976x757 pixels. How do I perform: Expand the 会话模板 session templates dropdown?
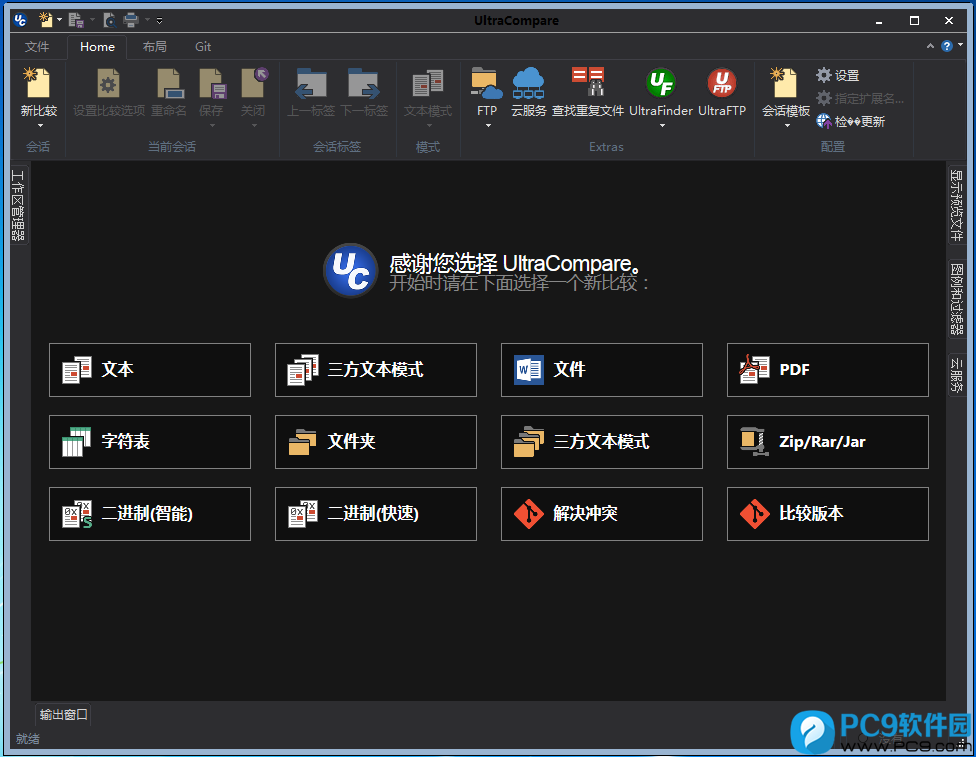[787, 126]
